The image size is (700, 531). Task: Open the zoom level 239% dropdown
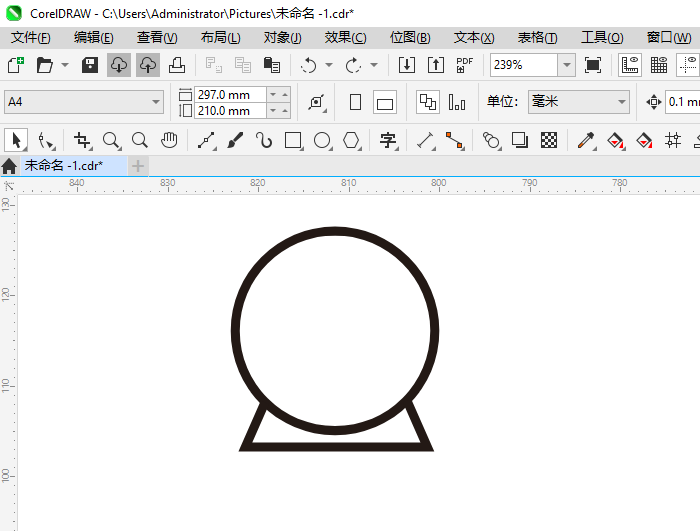click(x=566, y=65)
